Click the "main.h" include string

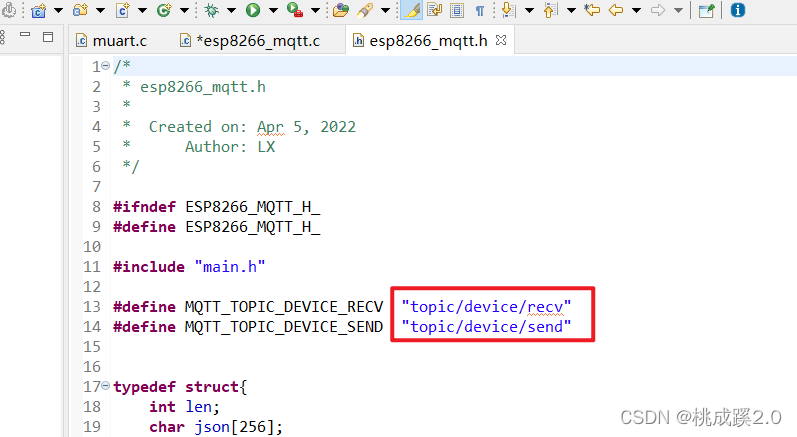point(230,267)
